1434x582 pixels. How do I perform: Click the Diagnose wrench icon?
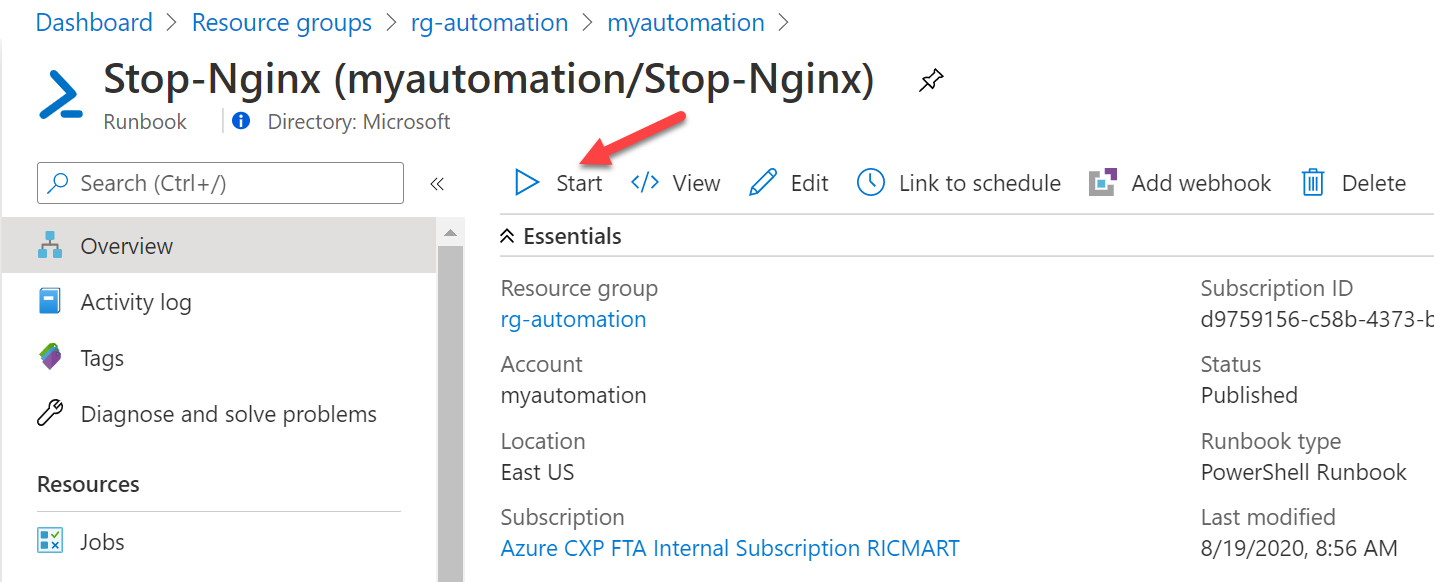pyautogui.click(x=50, y=414)
